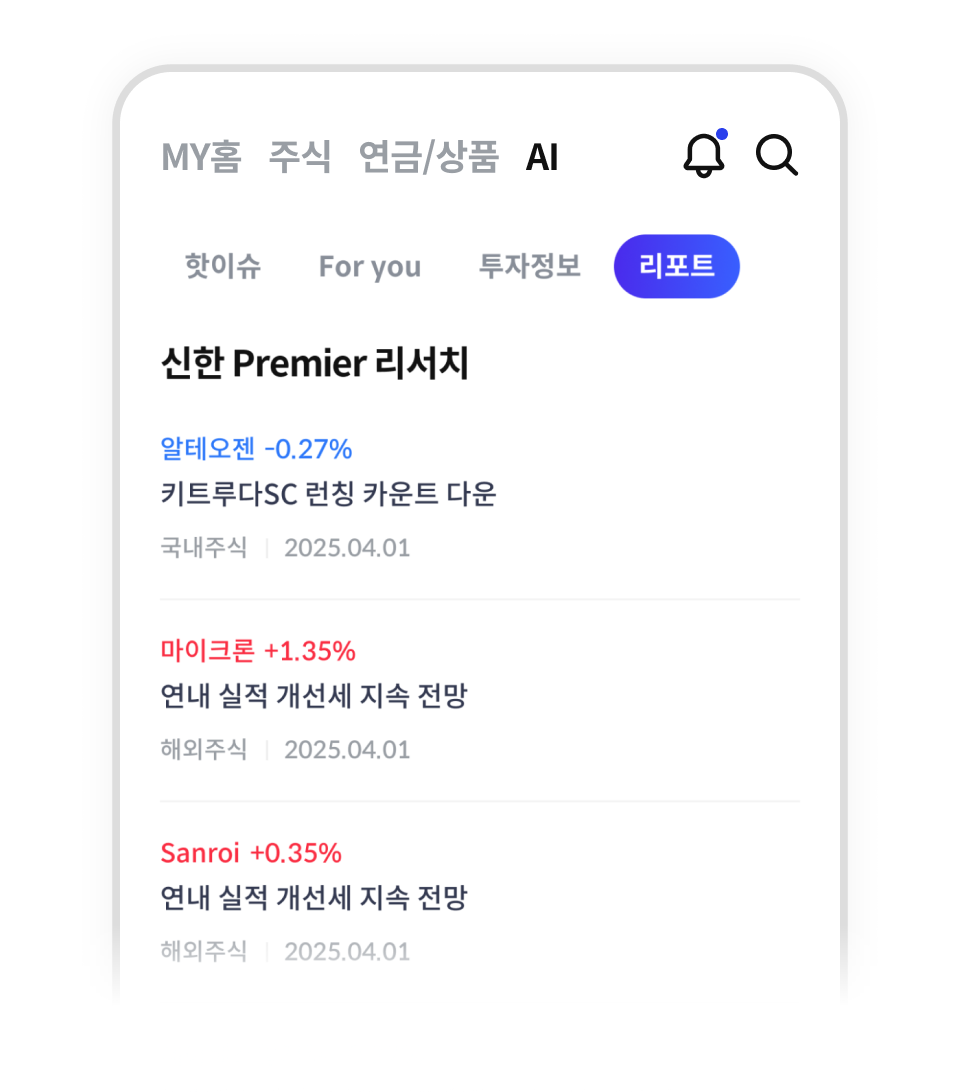Viewport: 960px width, 1092px height.
Task: Tap the 알테오젠 -0.27% stock label
Action: [256, 449]
